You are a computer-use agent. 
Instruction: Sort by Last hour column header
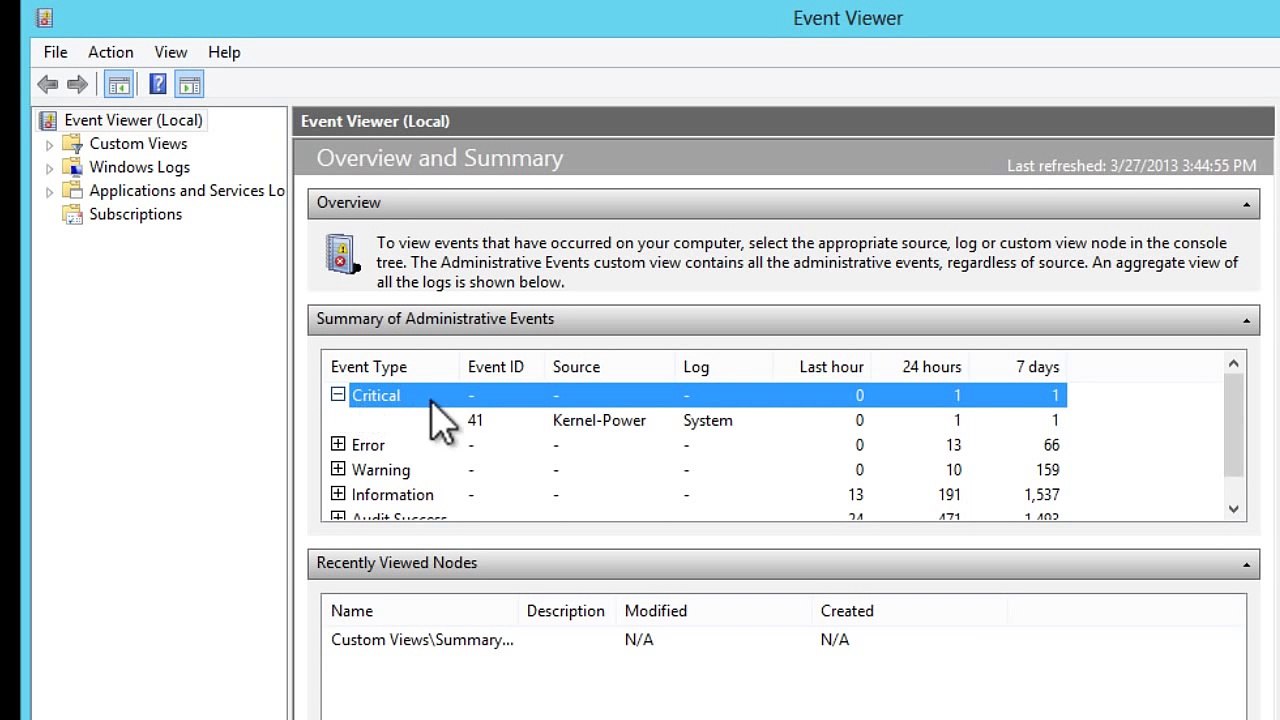click(820, 367)
